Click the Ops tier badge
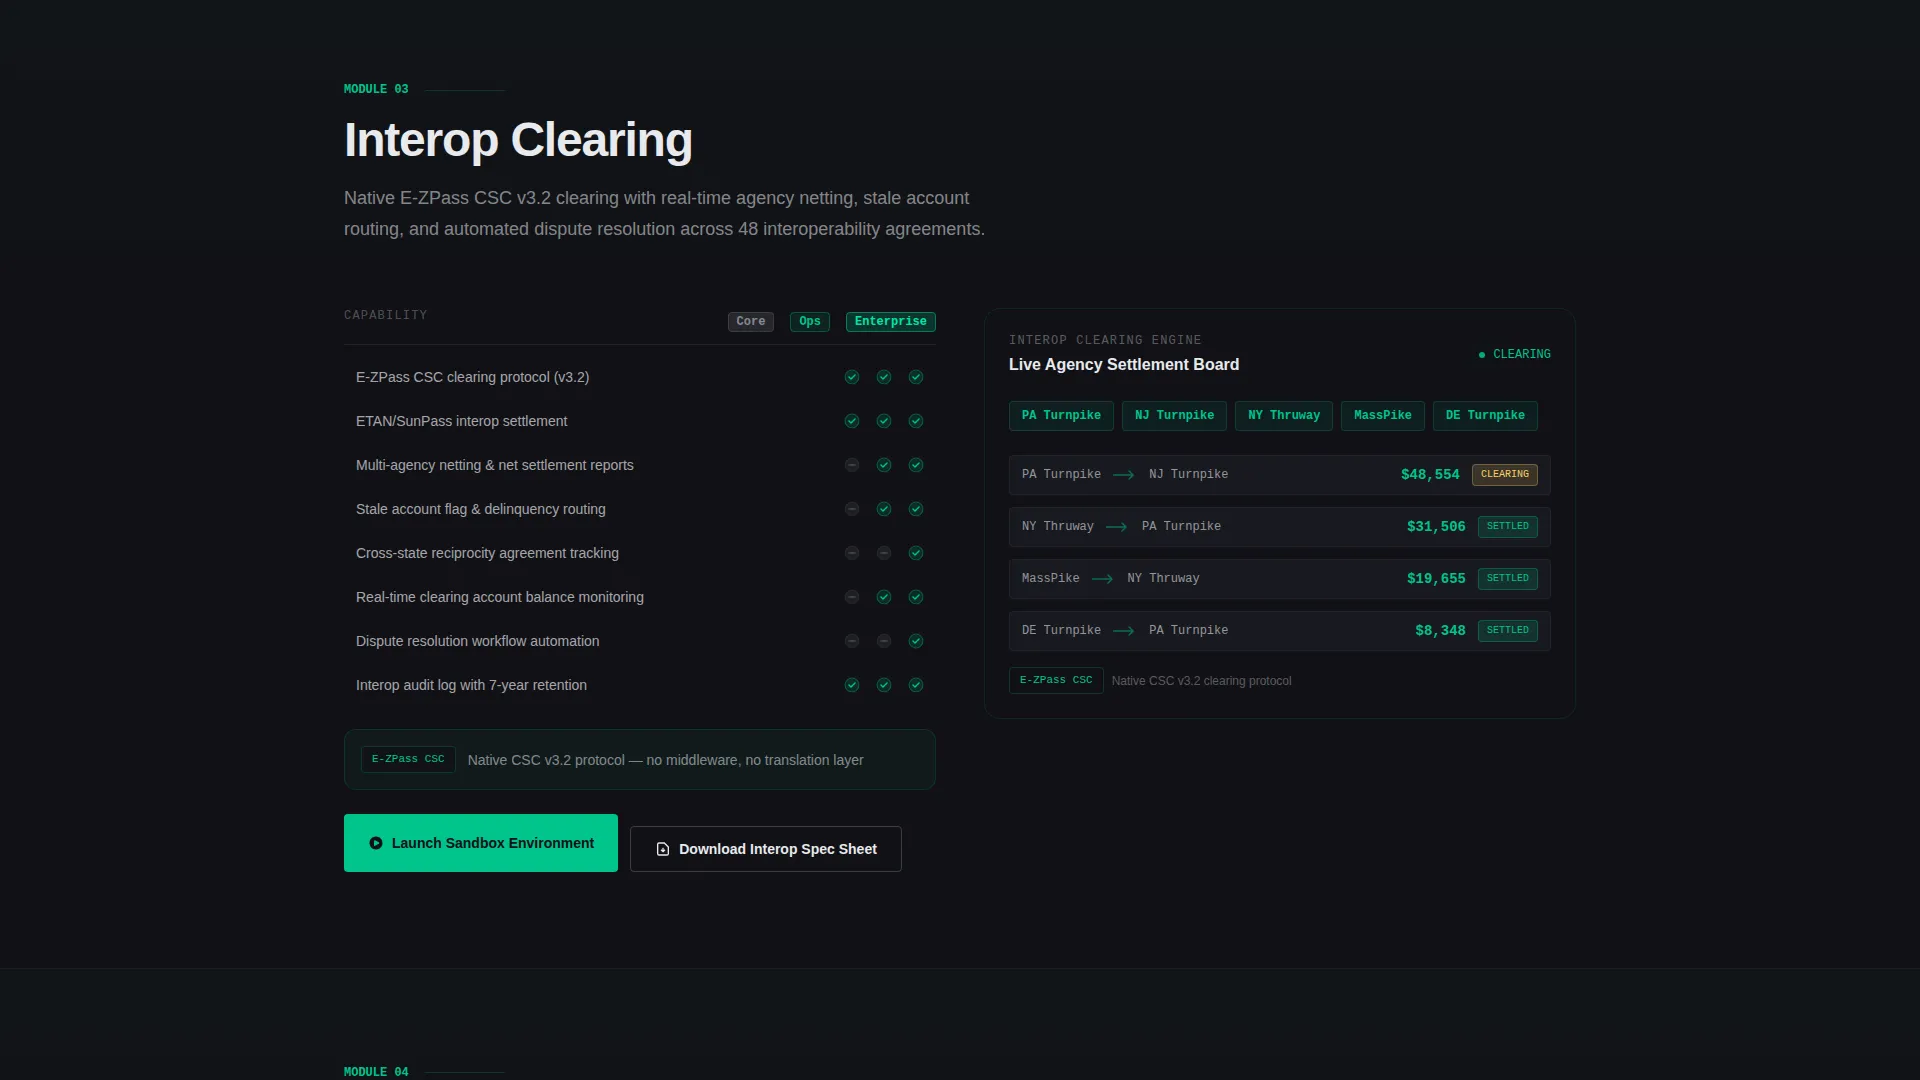Screen dimensions: 1920x1080 click(810, 322)
